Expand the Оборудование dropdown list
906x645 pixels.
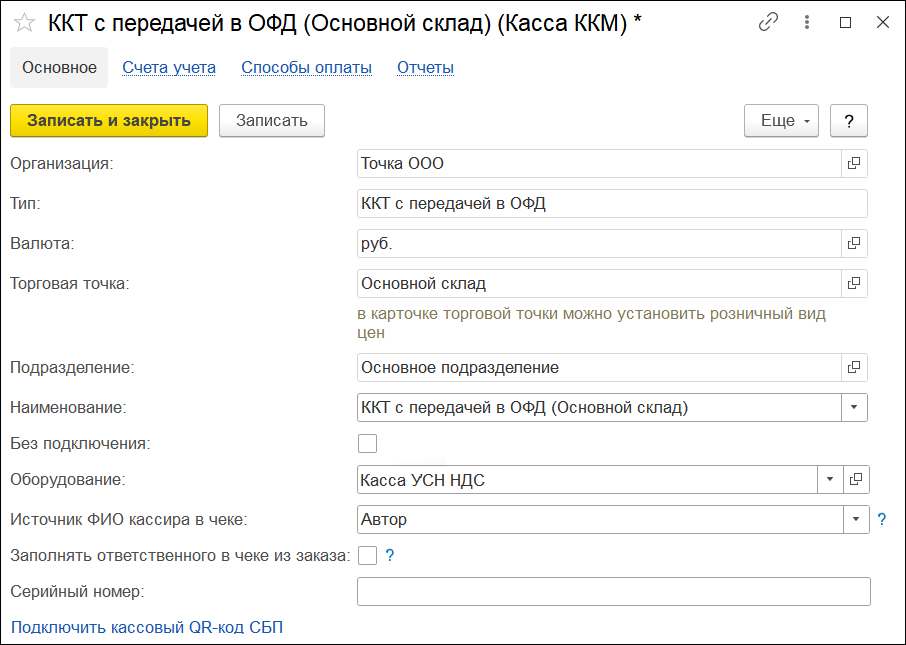(829, 480)
